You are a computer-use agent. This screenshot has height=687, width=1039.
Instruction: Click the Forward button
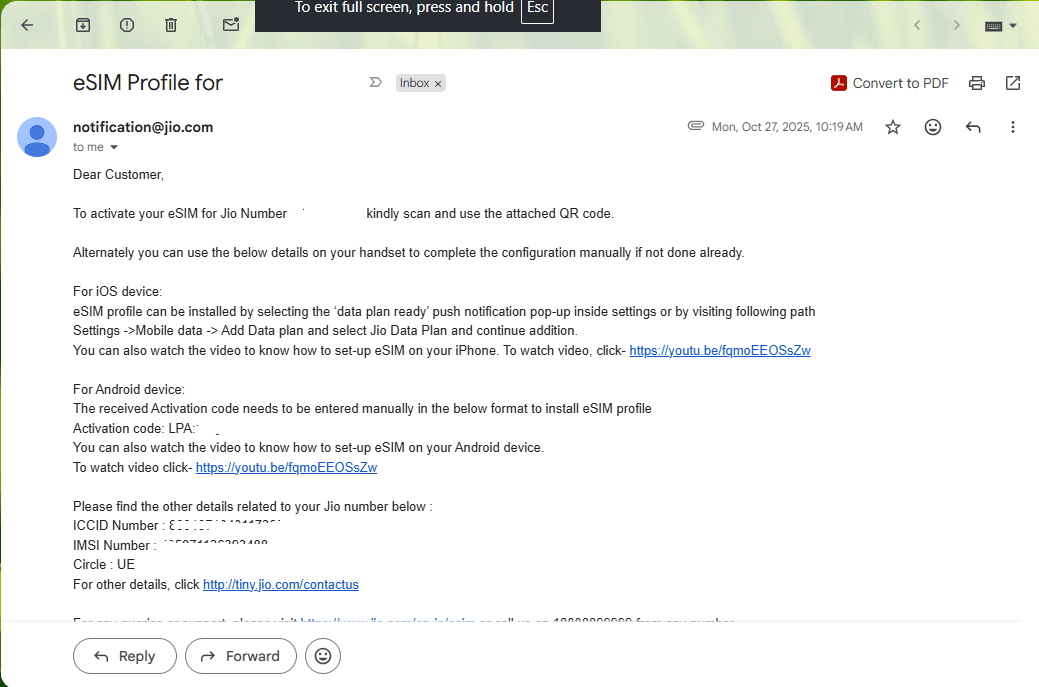241,656
